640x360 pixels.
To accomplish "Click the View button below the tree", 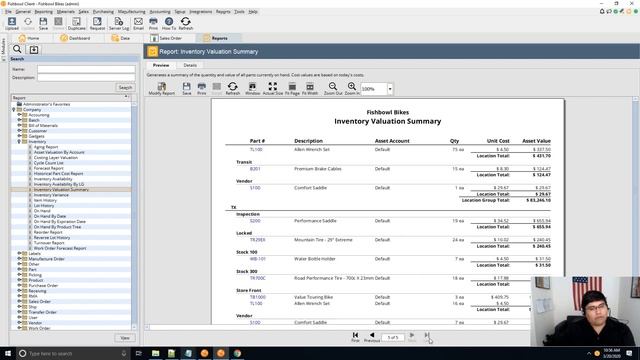I will (125, 338).
